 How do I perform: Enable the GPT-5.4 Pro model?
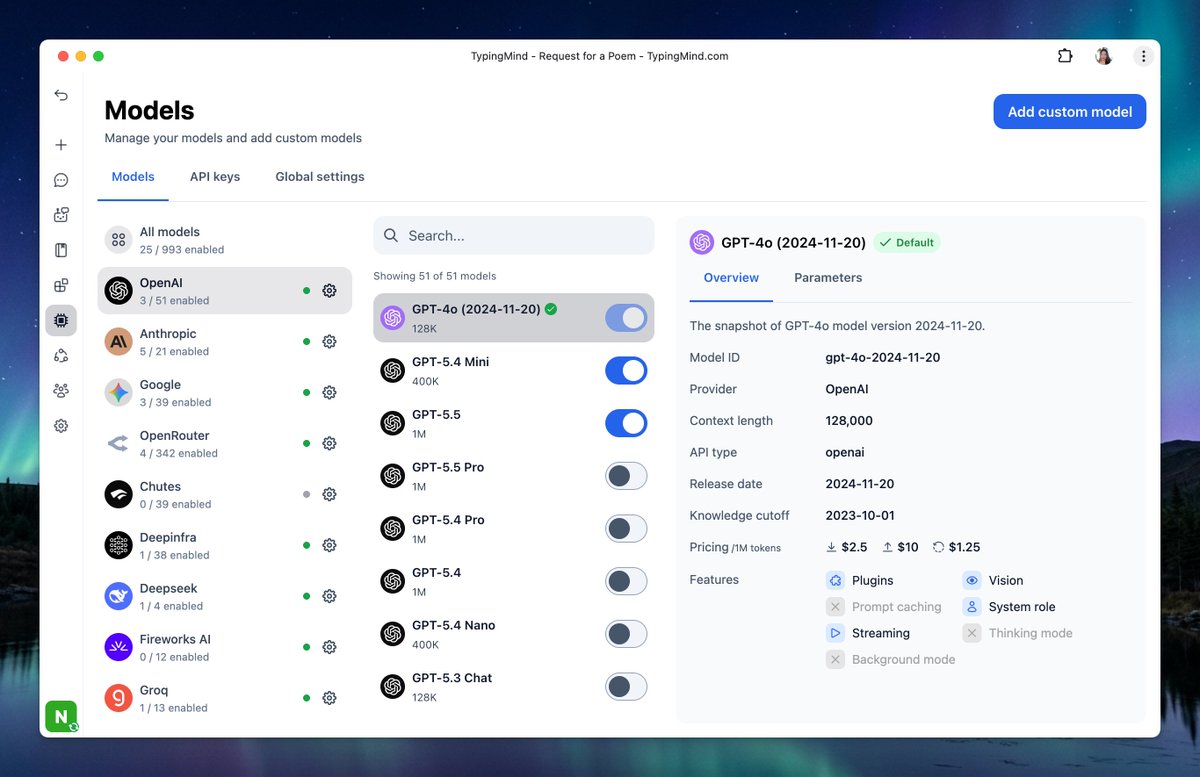pyautogui.click(x=626, y=528)
